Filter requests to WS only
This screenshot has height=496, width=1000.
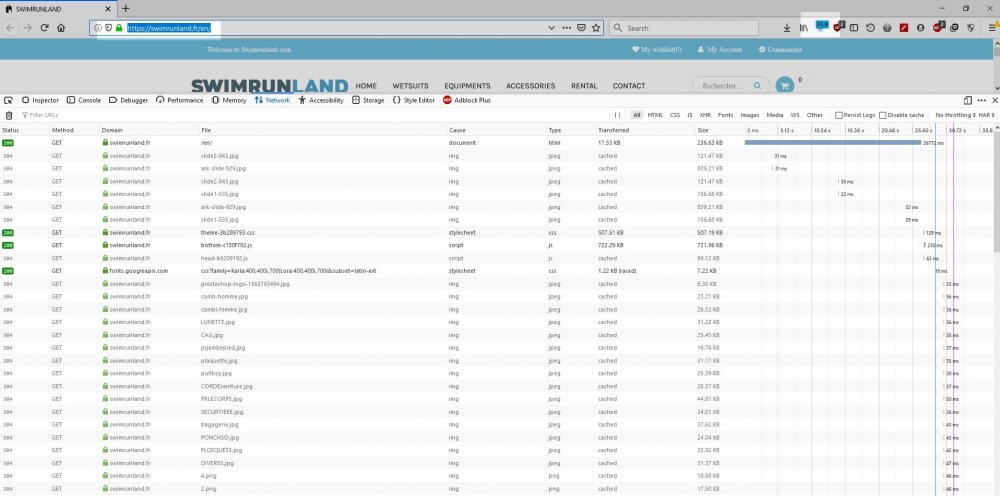pos(795,115)
